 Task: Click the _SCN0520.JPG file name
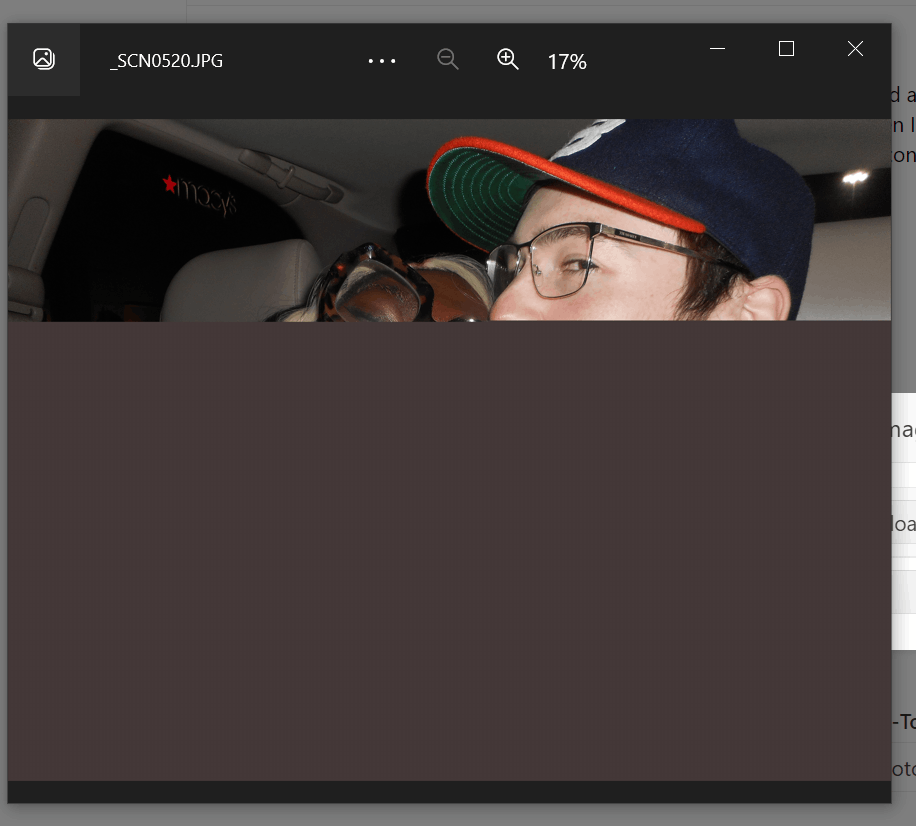166,61
